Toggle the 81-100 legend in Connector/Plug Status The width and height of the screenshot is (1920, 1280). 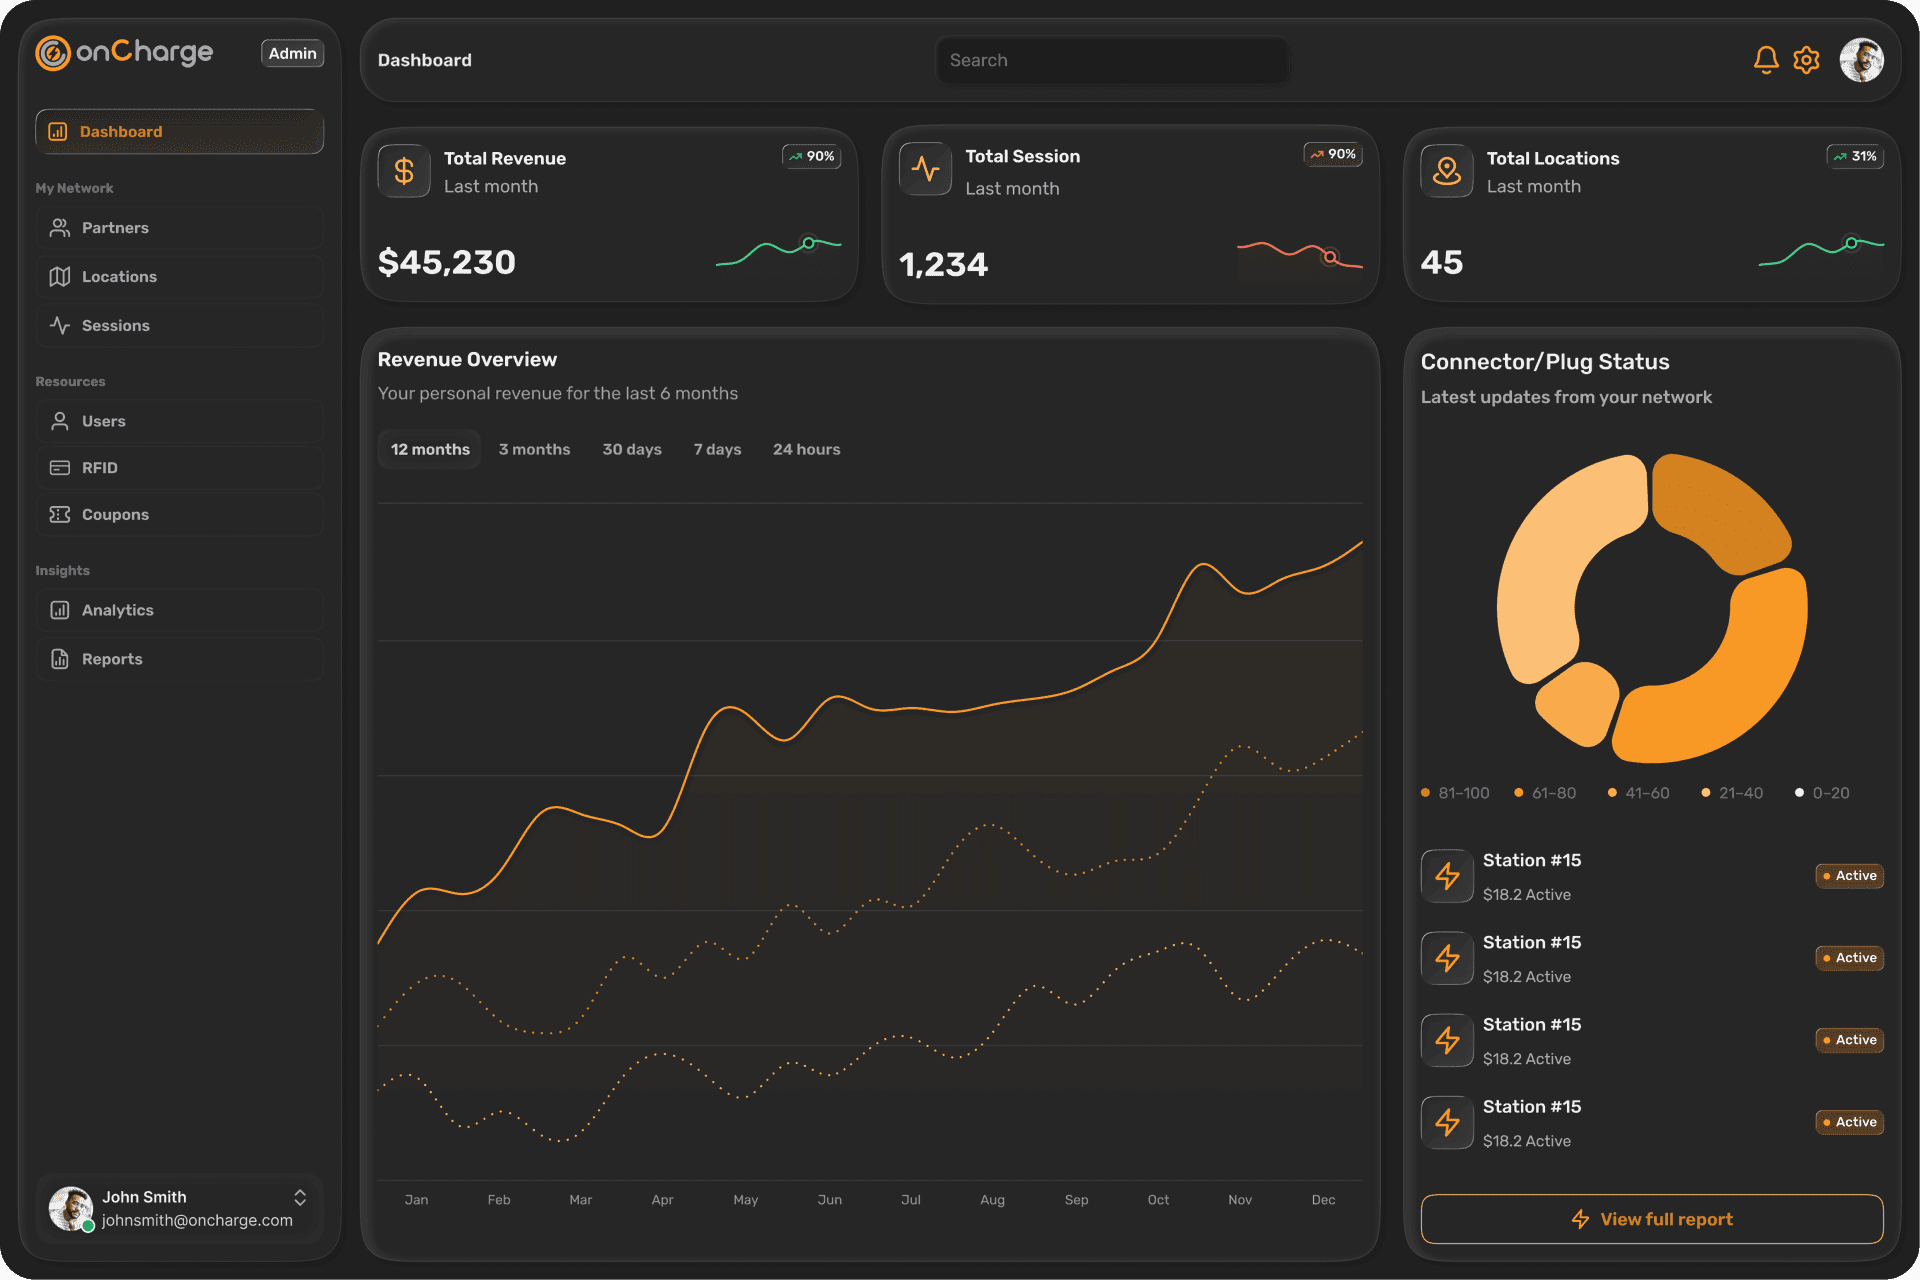point(1455,792)
